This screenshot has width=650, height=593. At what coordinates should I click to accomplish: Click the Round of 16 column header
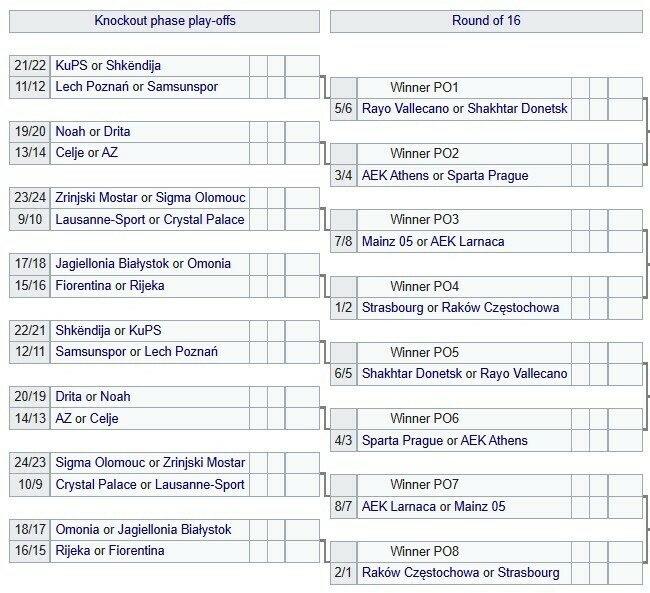(486, 20)
